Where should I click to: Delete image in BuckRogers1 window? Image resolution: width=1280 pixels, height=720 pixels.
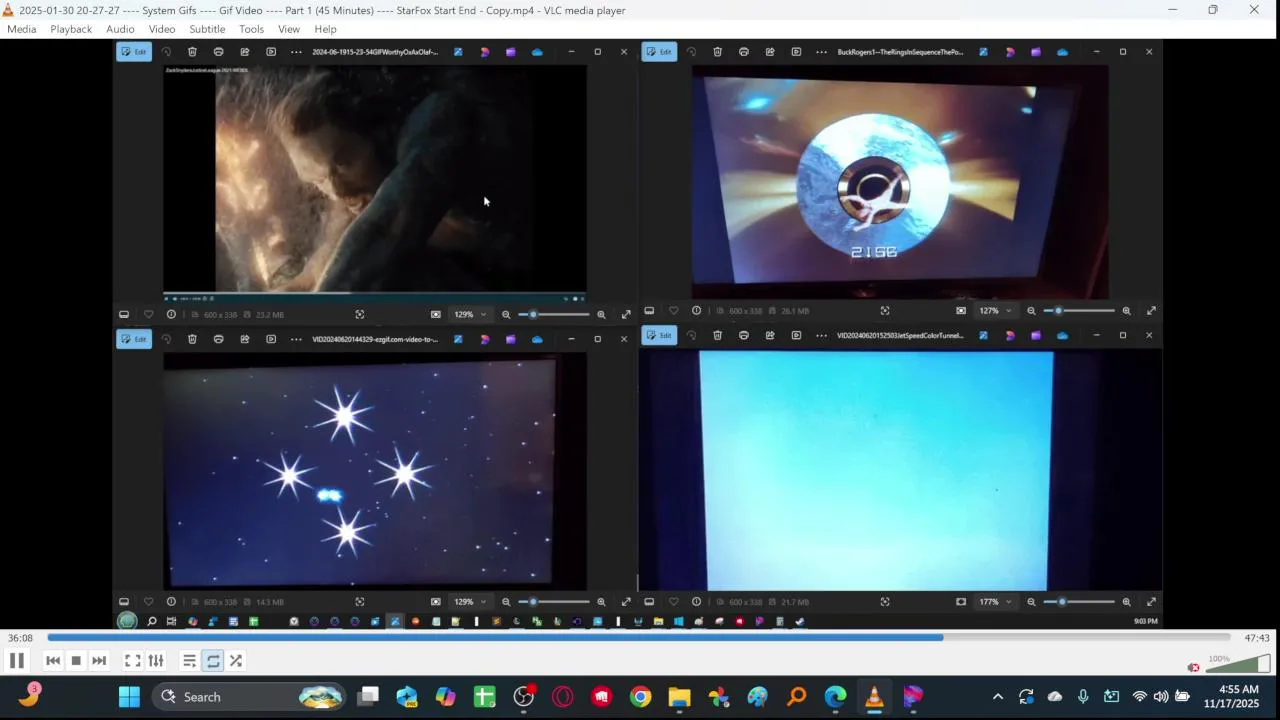click(x=717, y=52)
